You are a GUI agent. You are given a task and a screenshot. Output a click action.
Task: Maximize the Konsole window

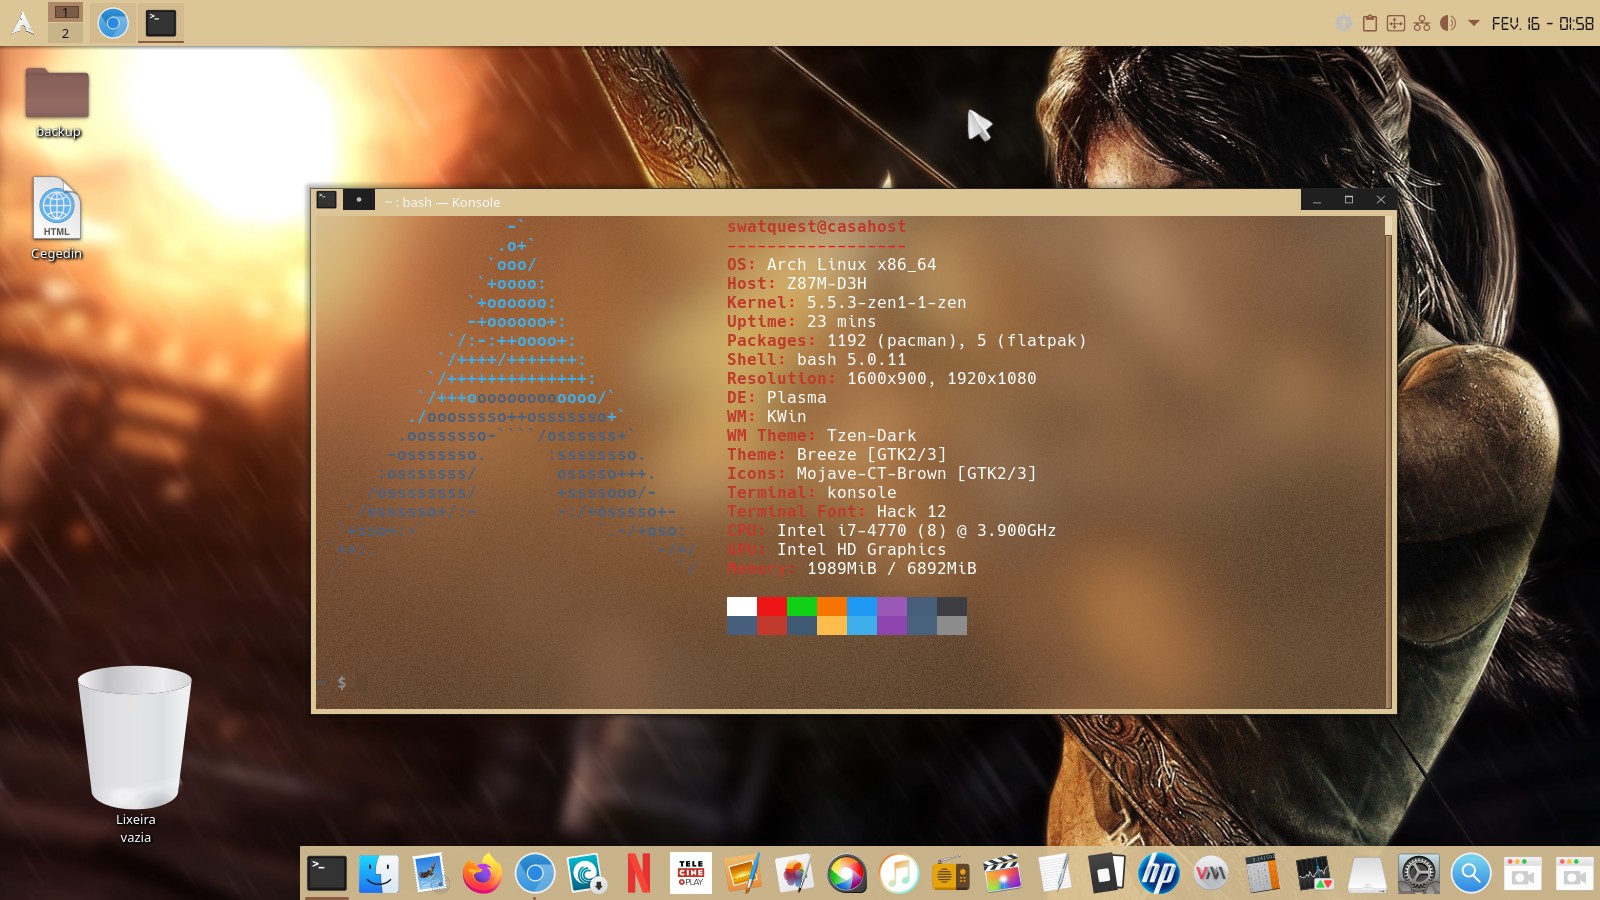[1349, 200]
